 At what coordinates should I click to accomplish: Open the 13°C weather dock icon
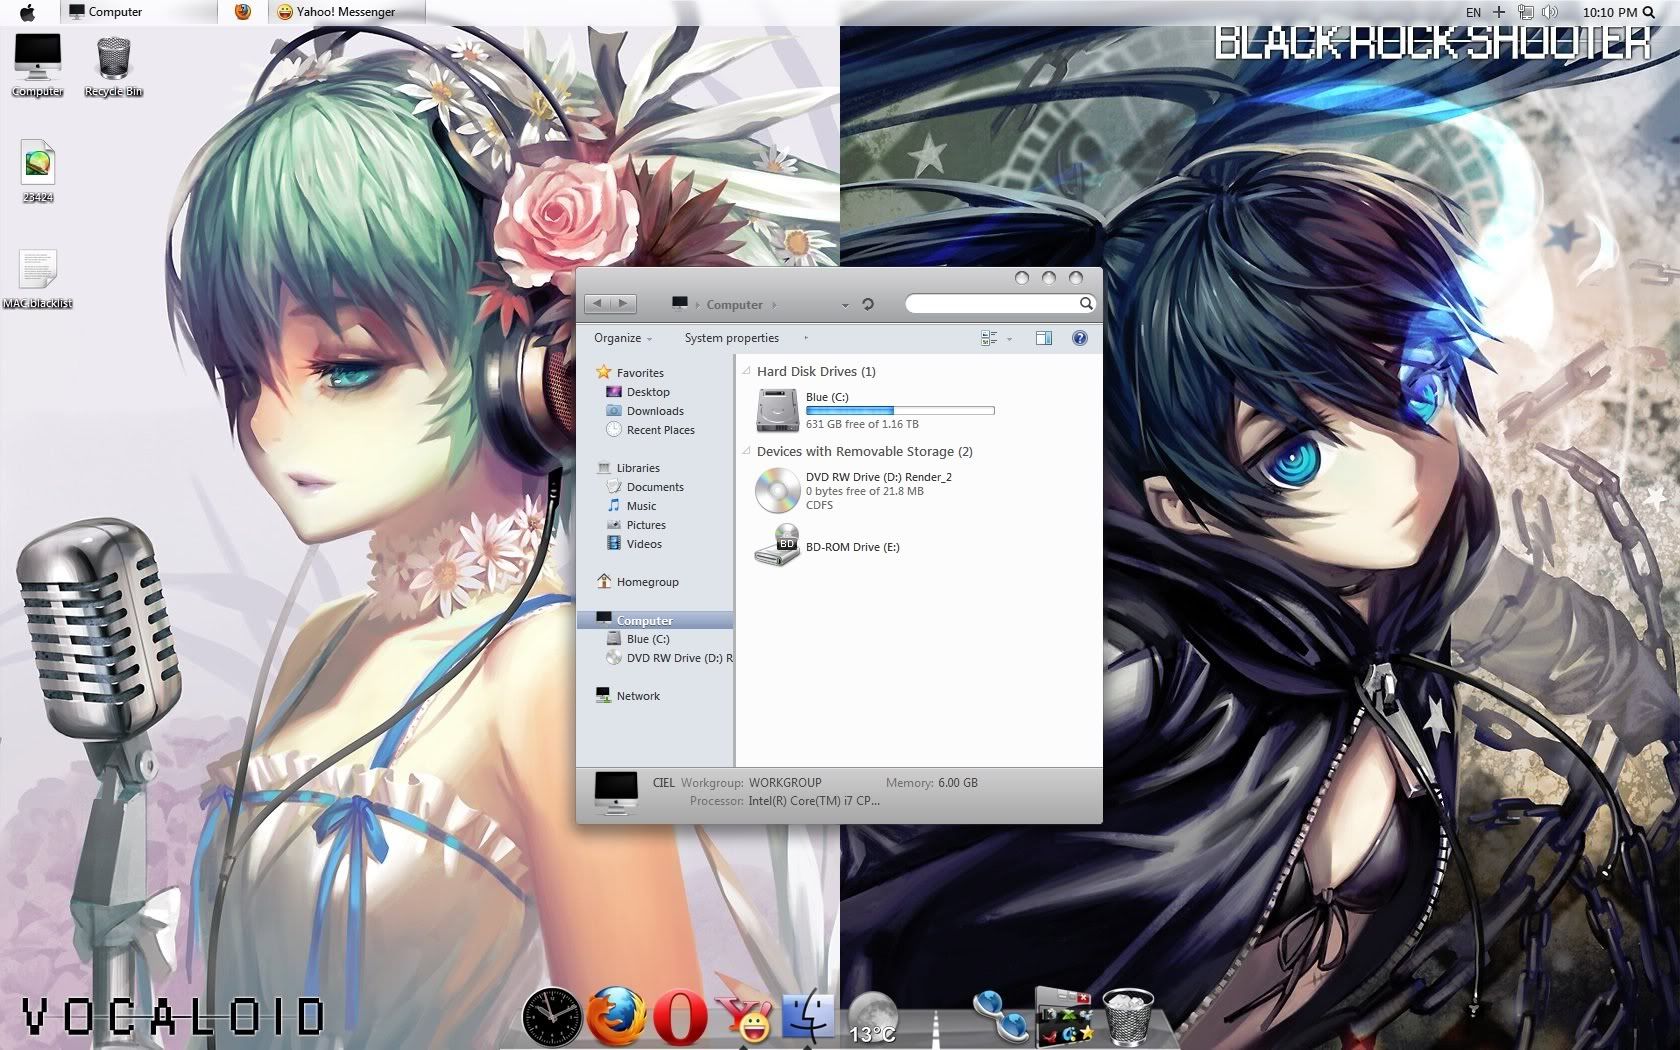pyautogui.click(x=872, y=1018)
